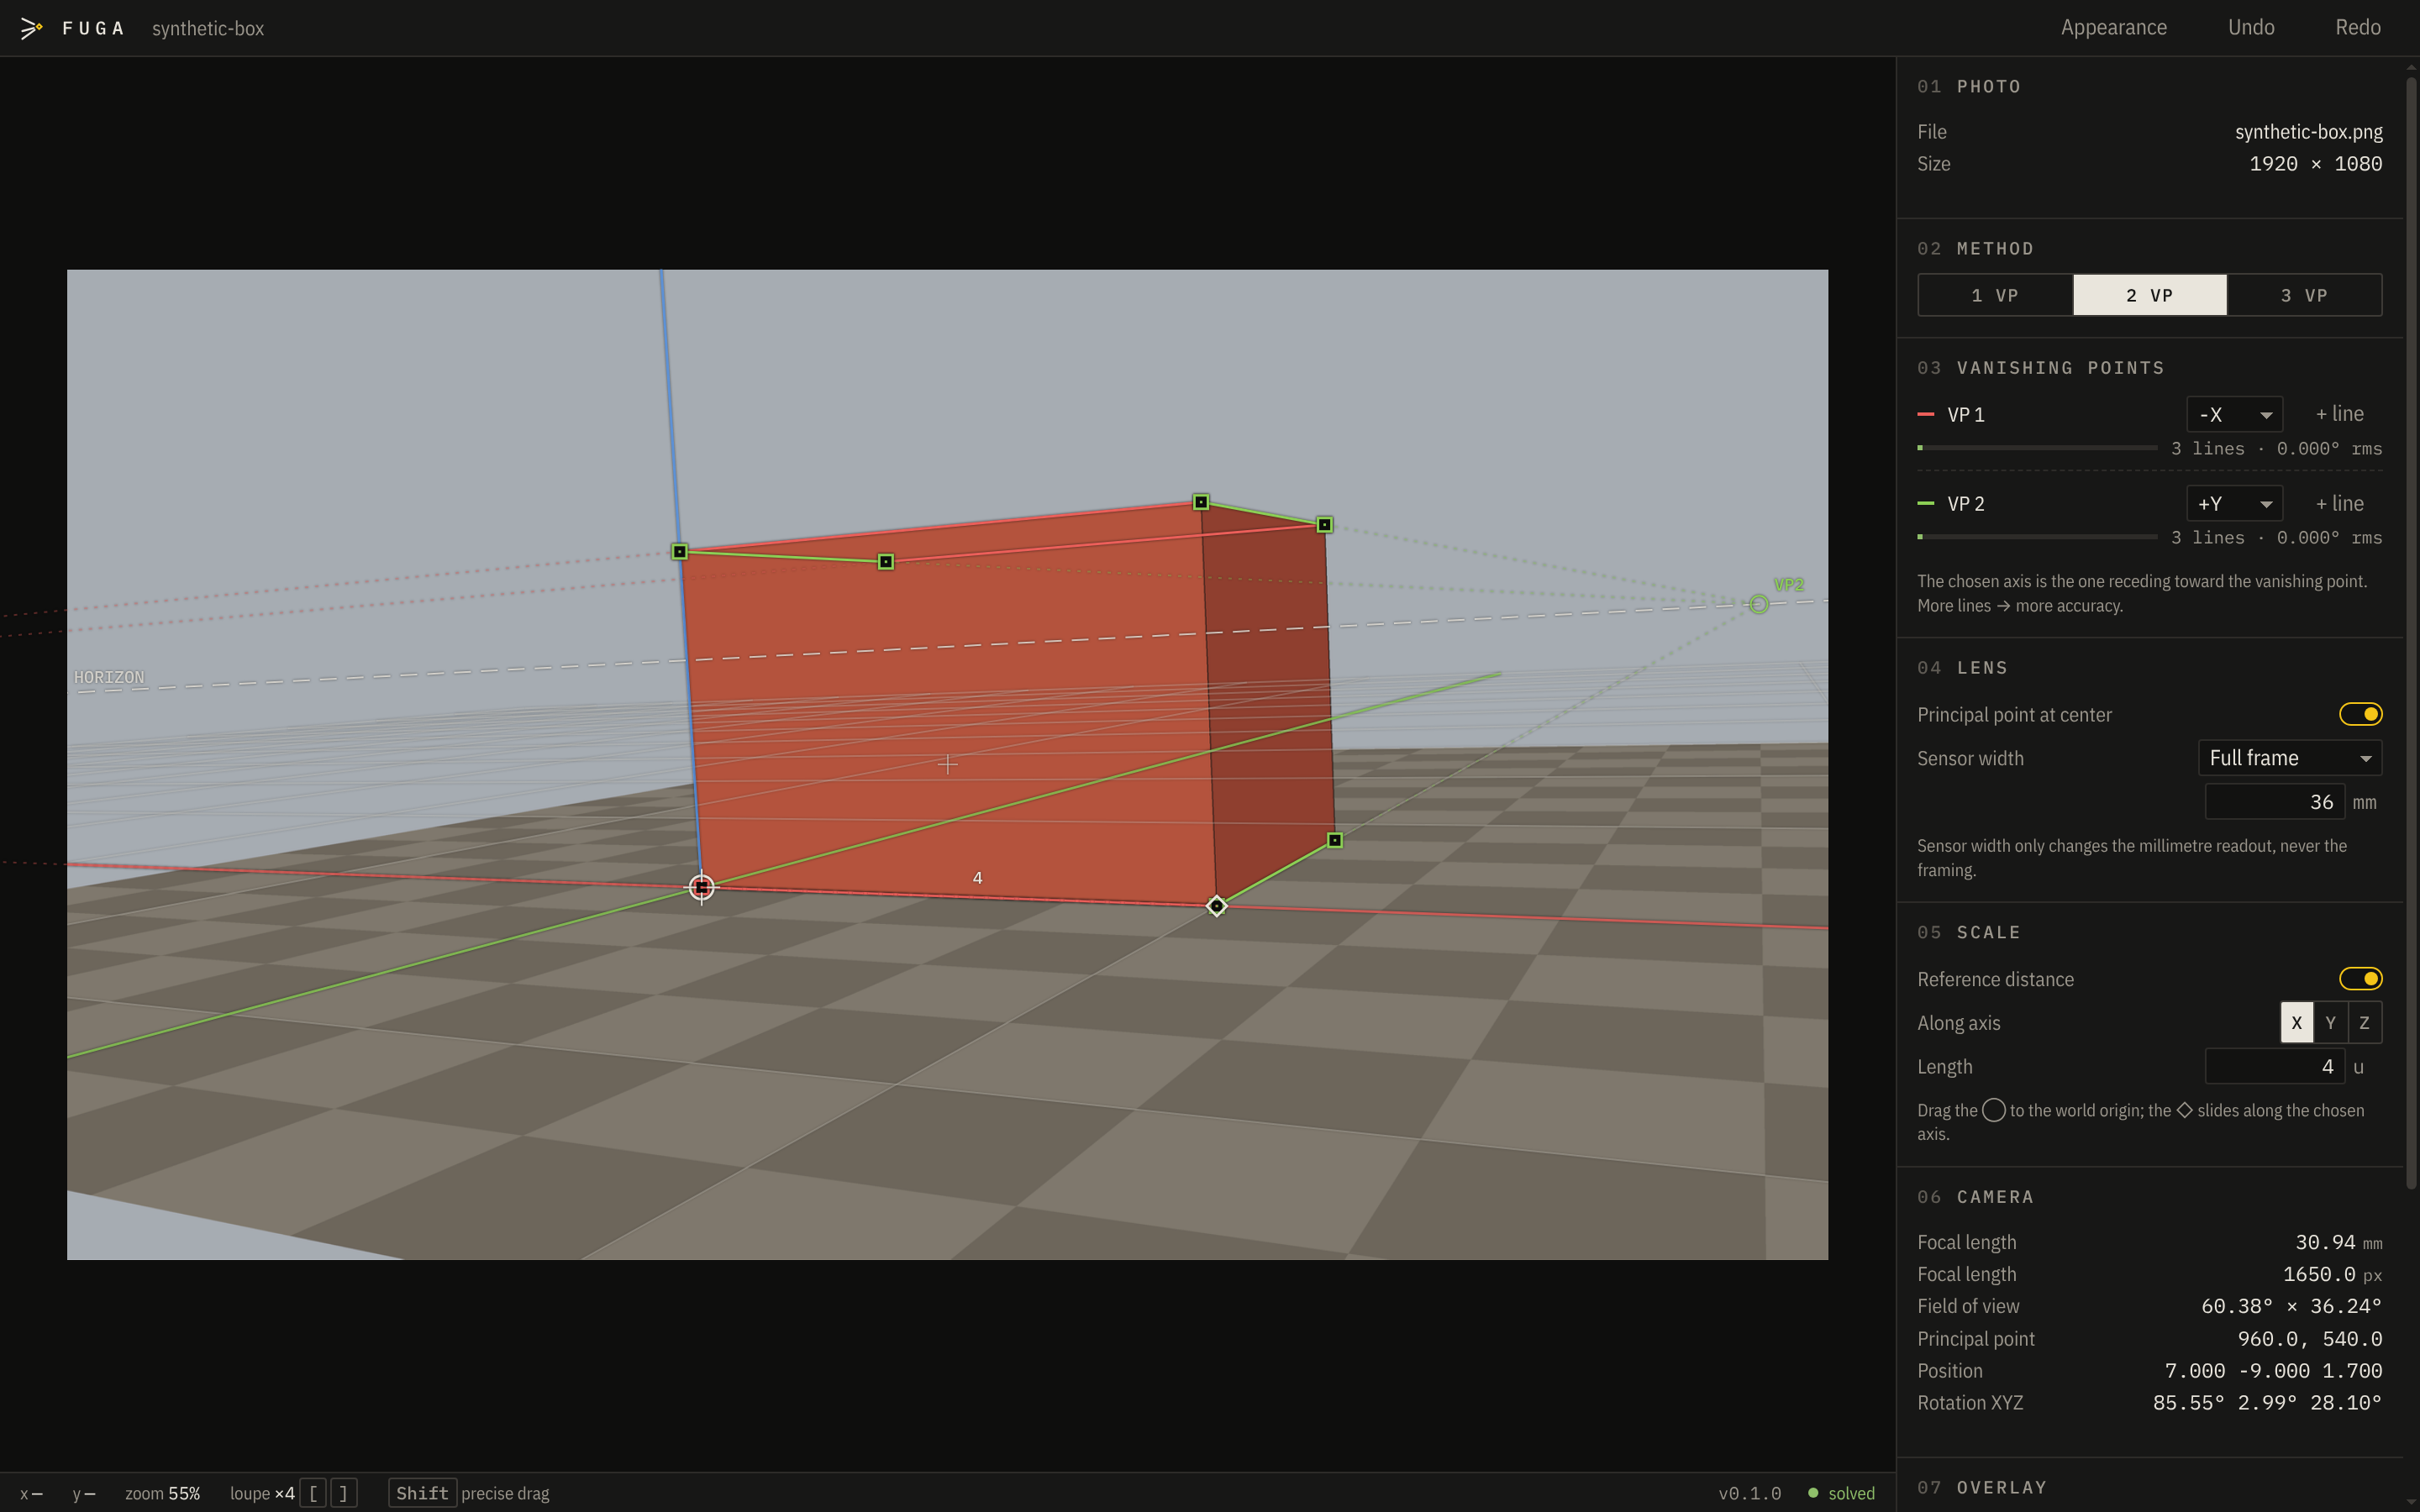Viewport: 2420px width, 1512px height.
Task: Switch method to 2 VP
Action: tap(2150, 295)
